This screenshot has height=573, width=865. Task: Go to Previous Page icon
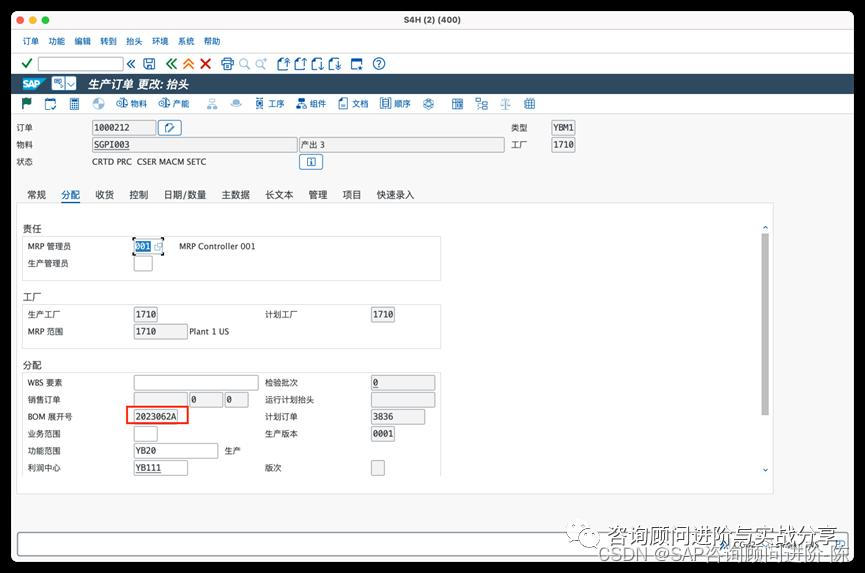(301, 64)
